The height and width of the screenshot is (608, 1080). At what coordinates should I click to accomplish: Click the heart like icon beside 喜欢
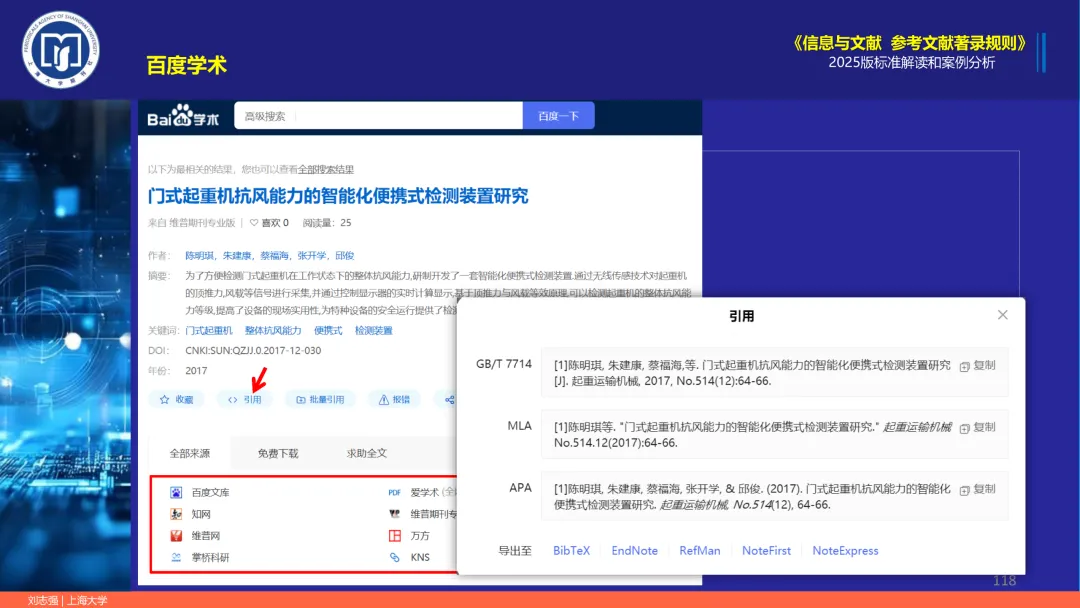click(x=253, y=222)
